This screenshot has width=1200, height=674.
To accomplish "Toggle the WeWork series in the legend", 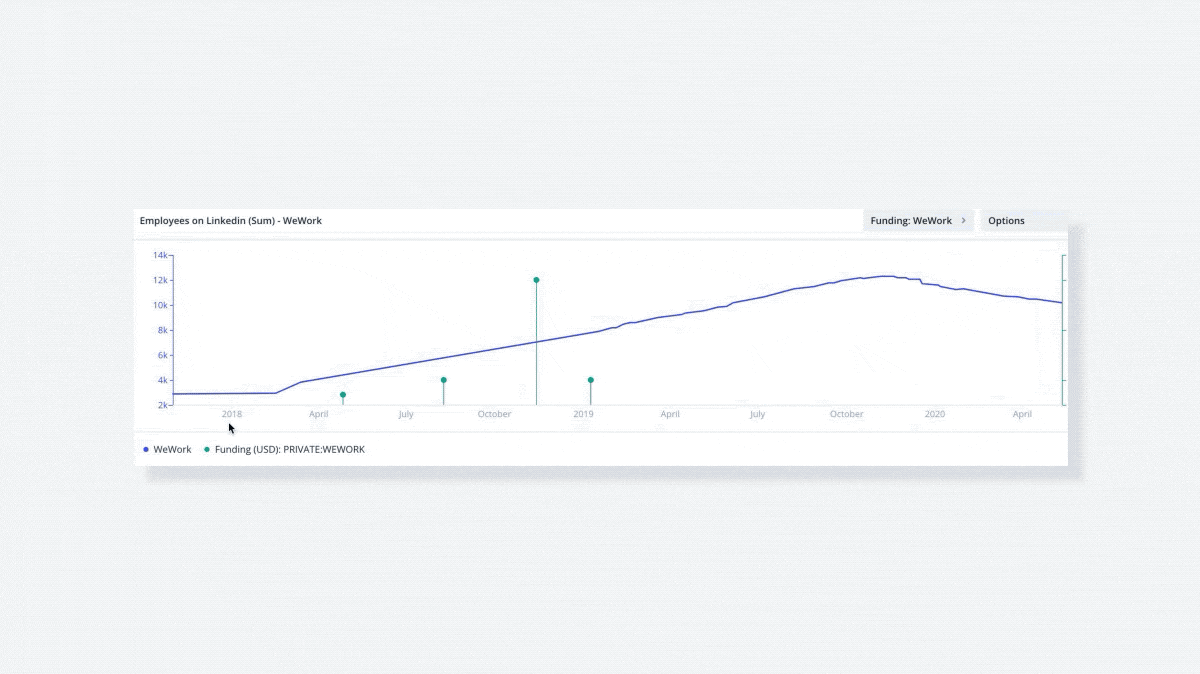I will [167, 450].
